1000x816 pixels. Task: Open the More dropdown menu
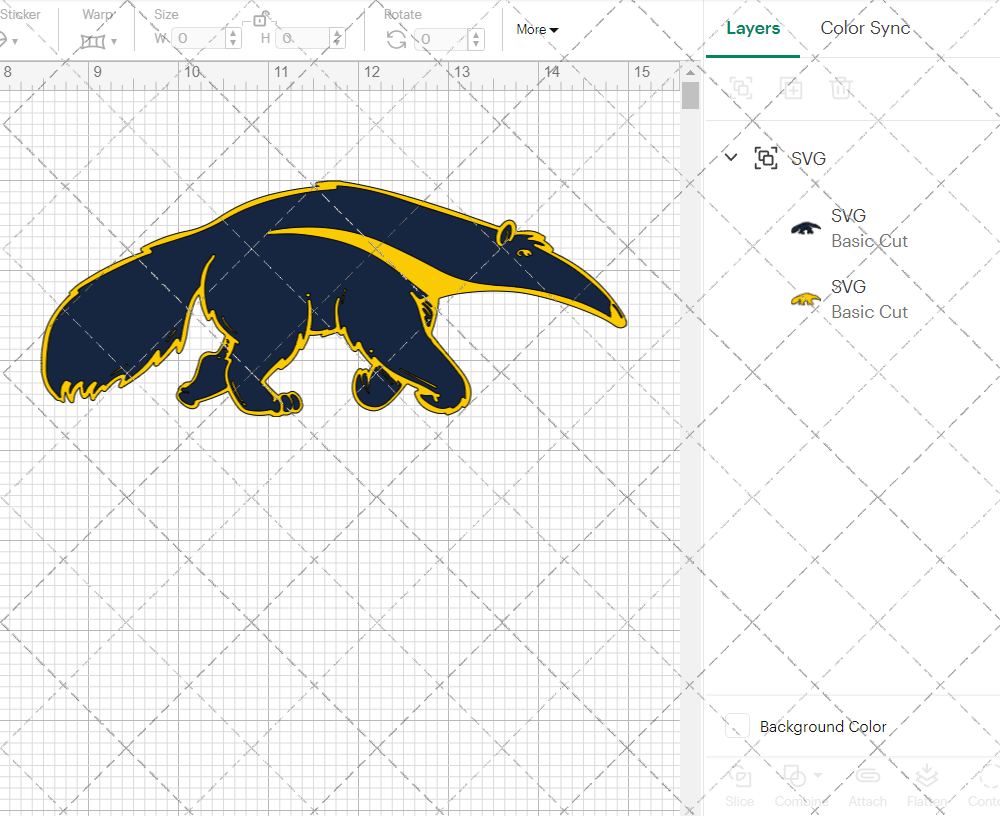coord(537,30)
